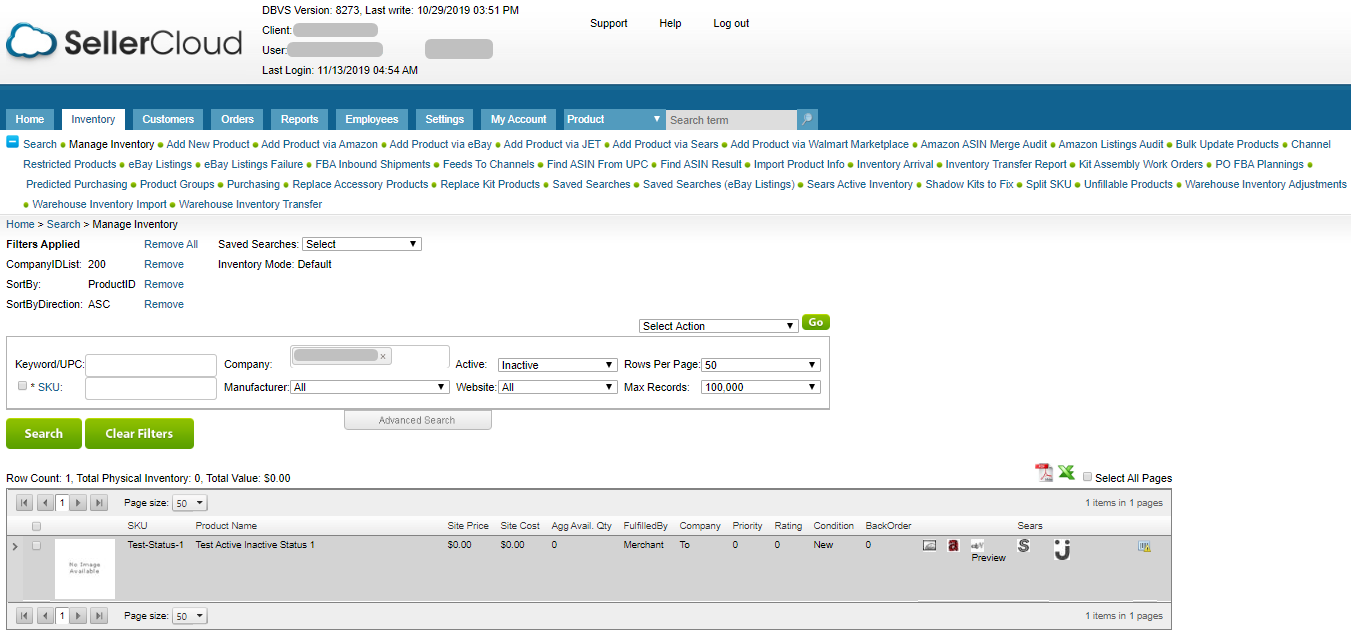This screenshot has width=1351, height=633.
Task: Go to last page in top pager
Action: 99,503
